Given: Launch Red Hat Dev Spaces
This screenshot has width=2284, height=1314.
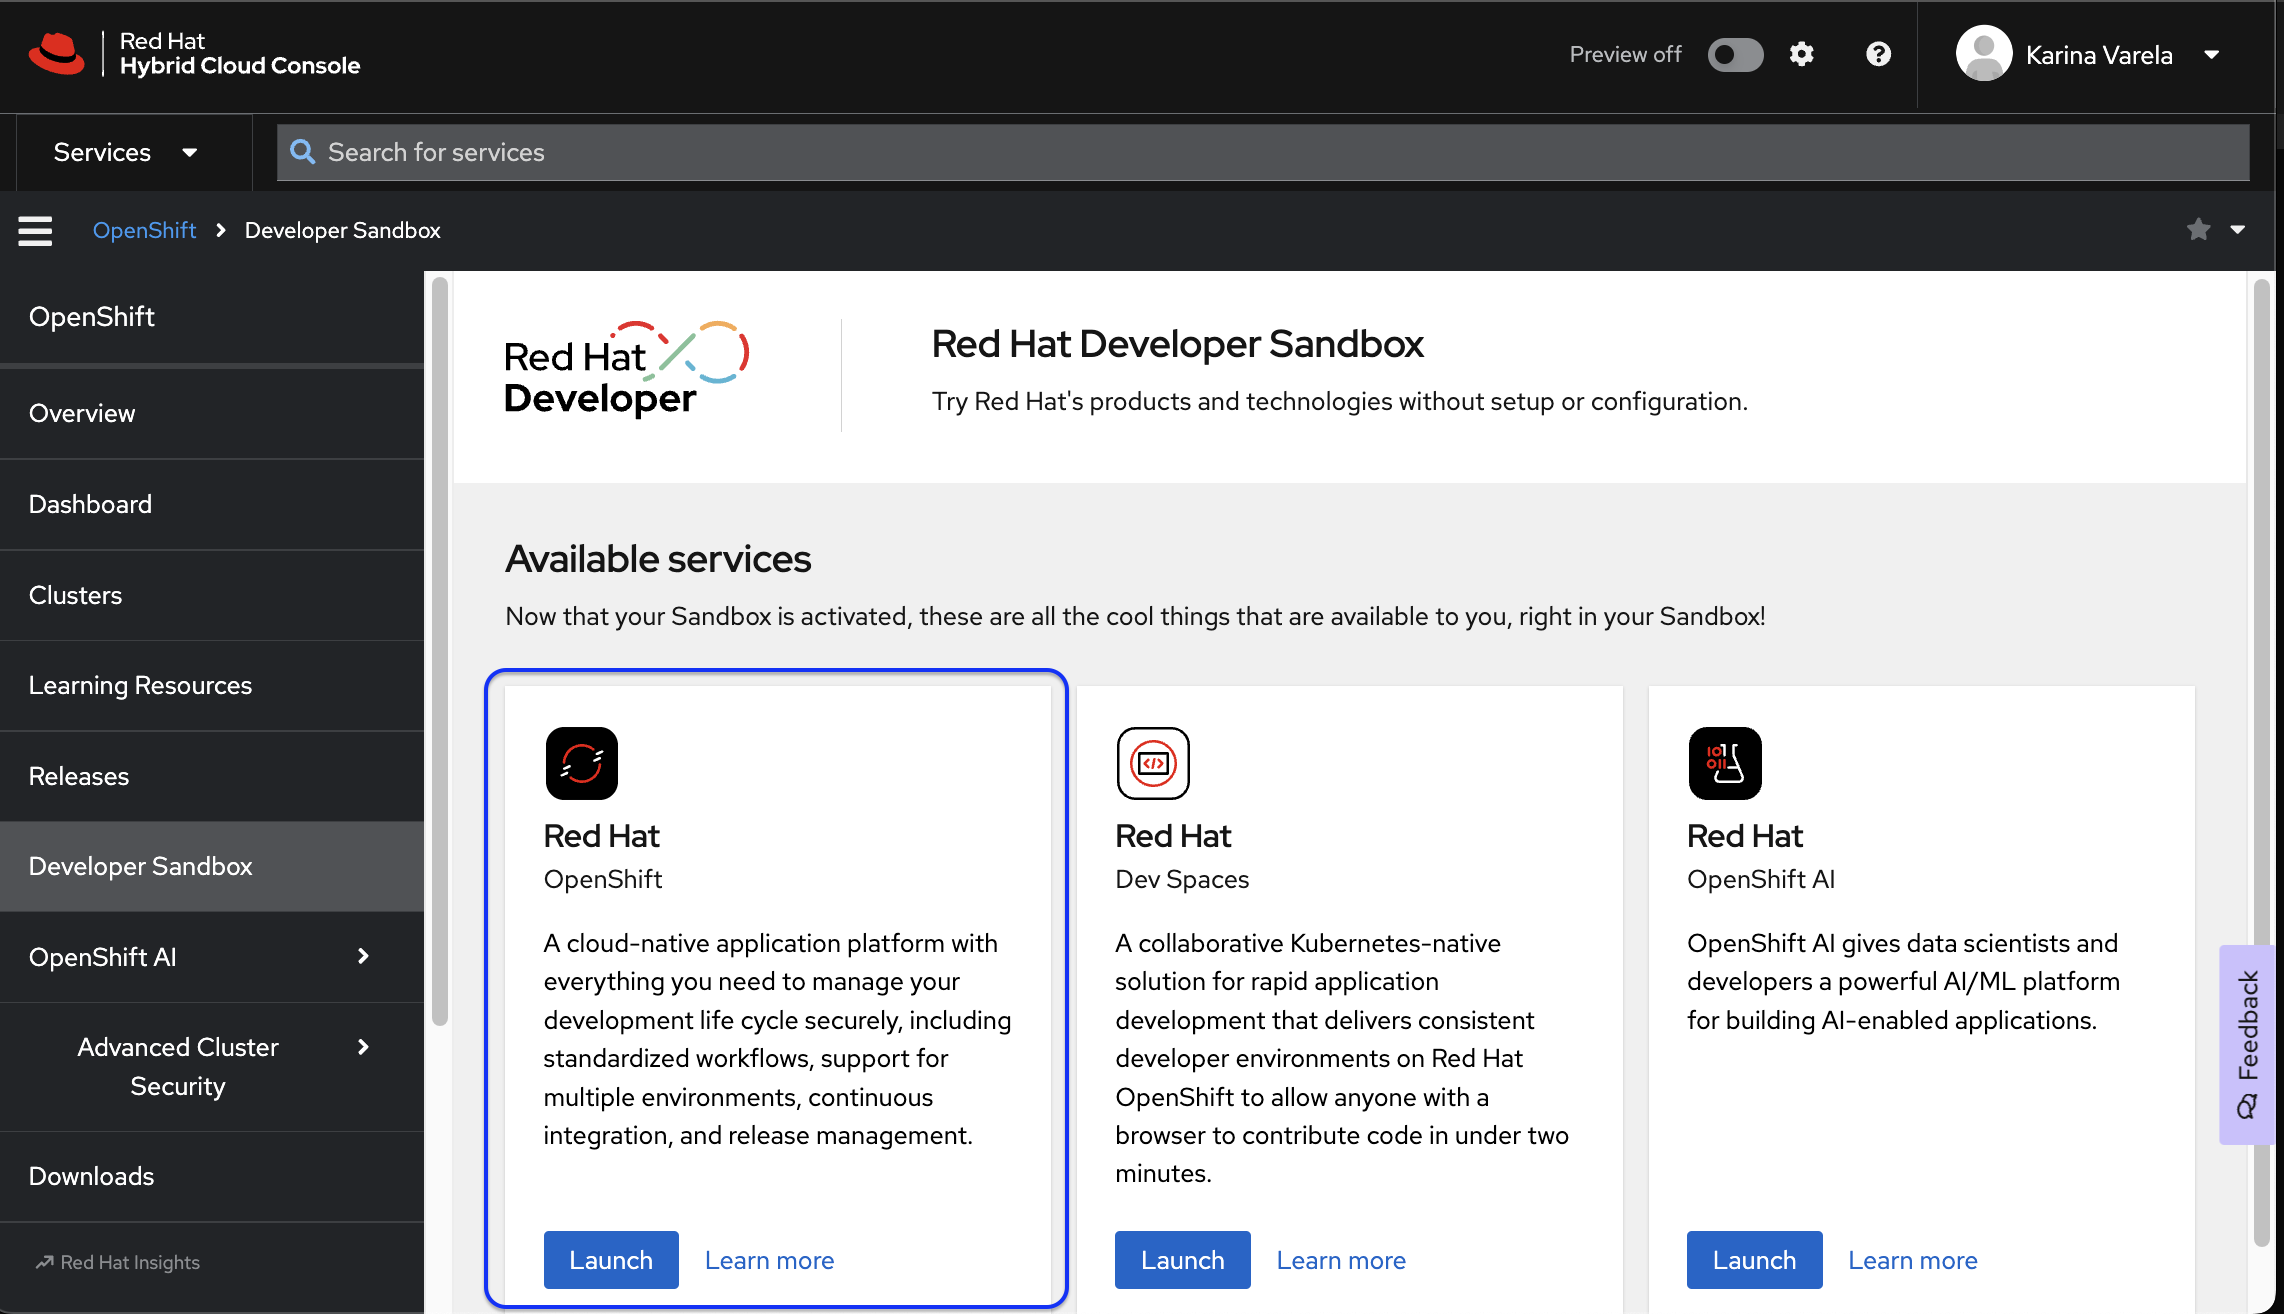Looking at the screenshot, I should 1182,1260.
